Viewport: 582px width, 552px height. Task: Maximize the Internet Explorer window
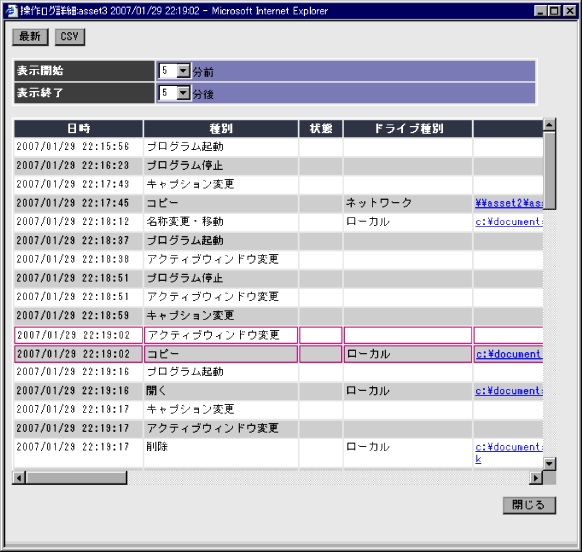click(555, 11)
